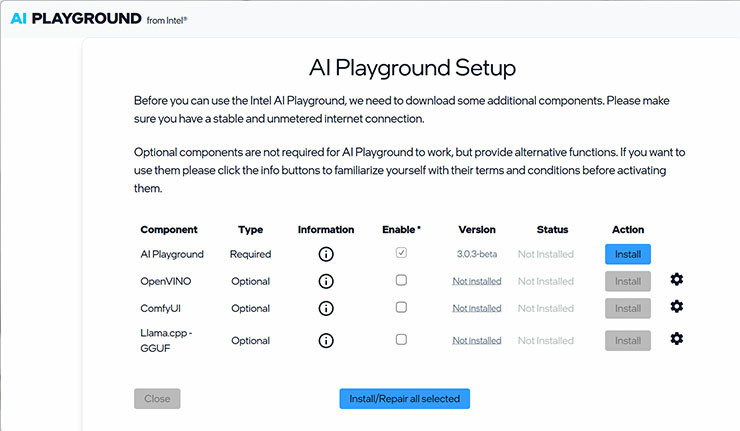The width and height of the screenshot is (740, 431).
Task: Click AI Playground 'Not Installed' status
Action: tap(546, 254)
